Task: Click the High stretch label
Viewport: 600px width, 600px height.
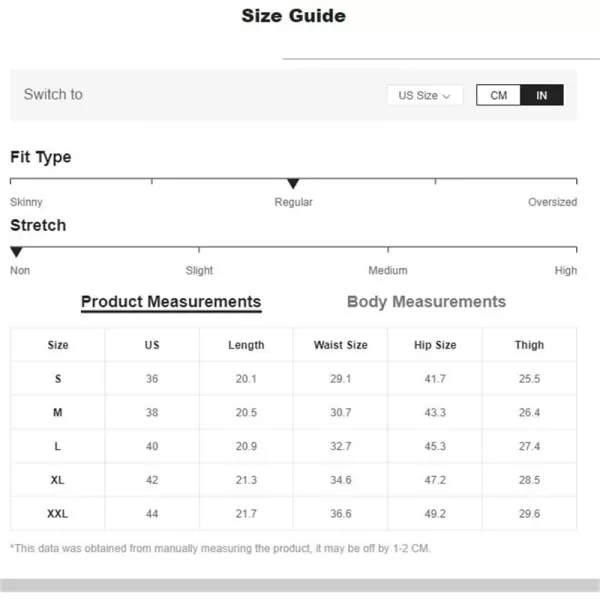Action: tap(566, 270)
